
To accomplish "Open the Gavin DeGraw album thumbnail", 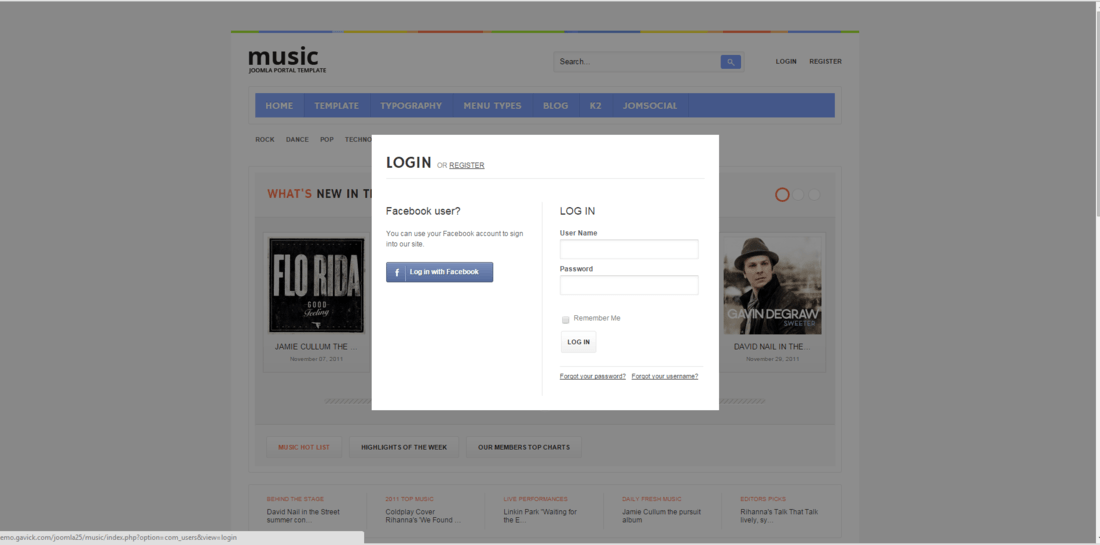I will 772,285.
